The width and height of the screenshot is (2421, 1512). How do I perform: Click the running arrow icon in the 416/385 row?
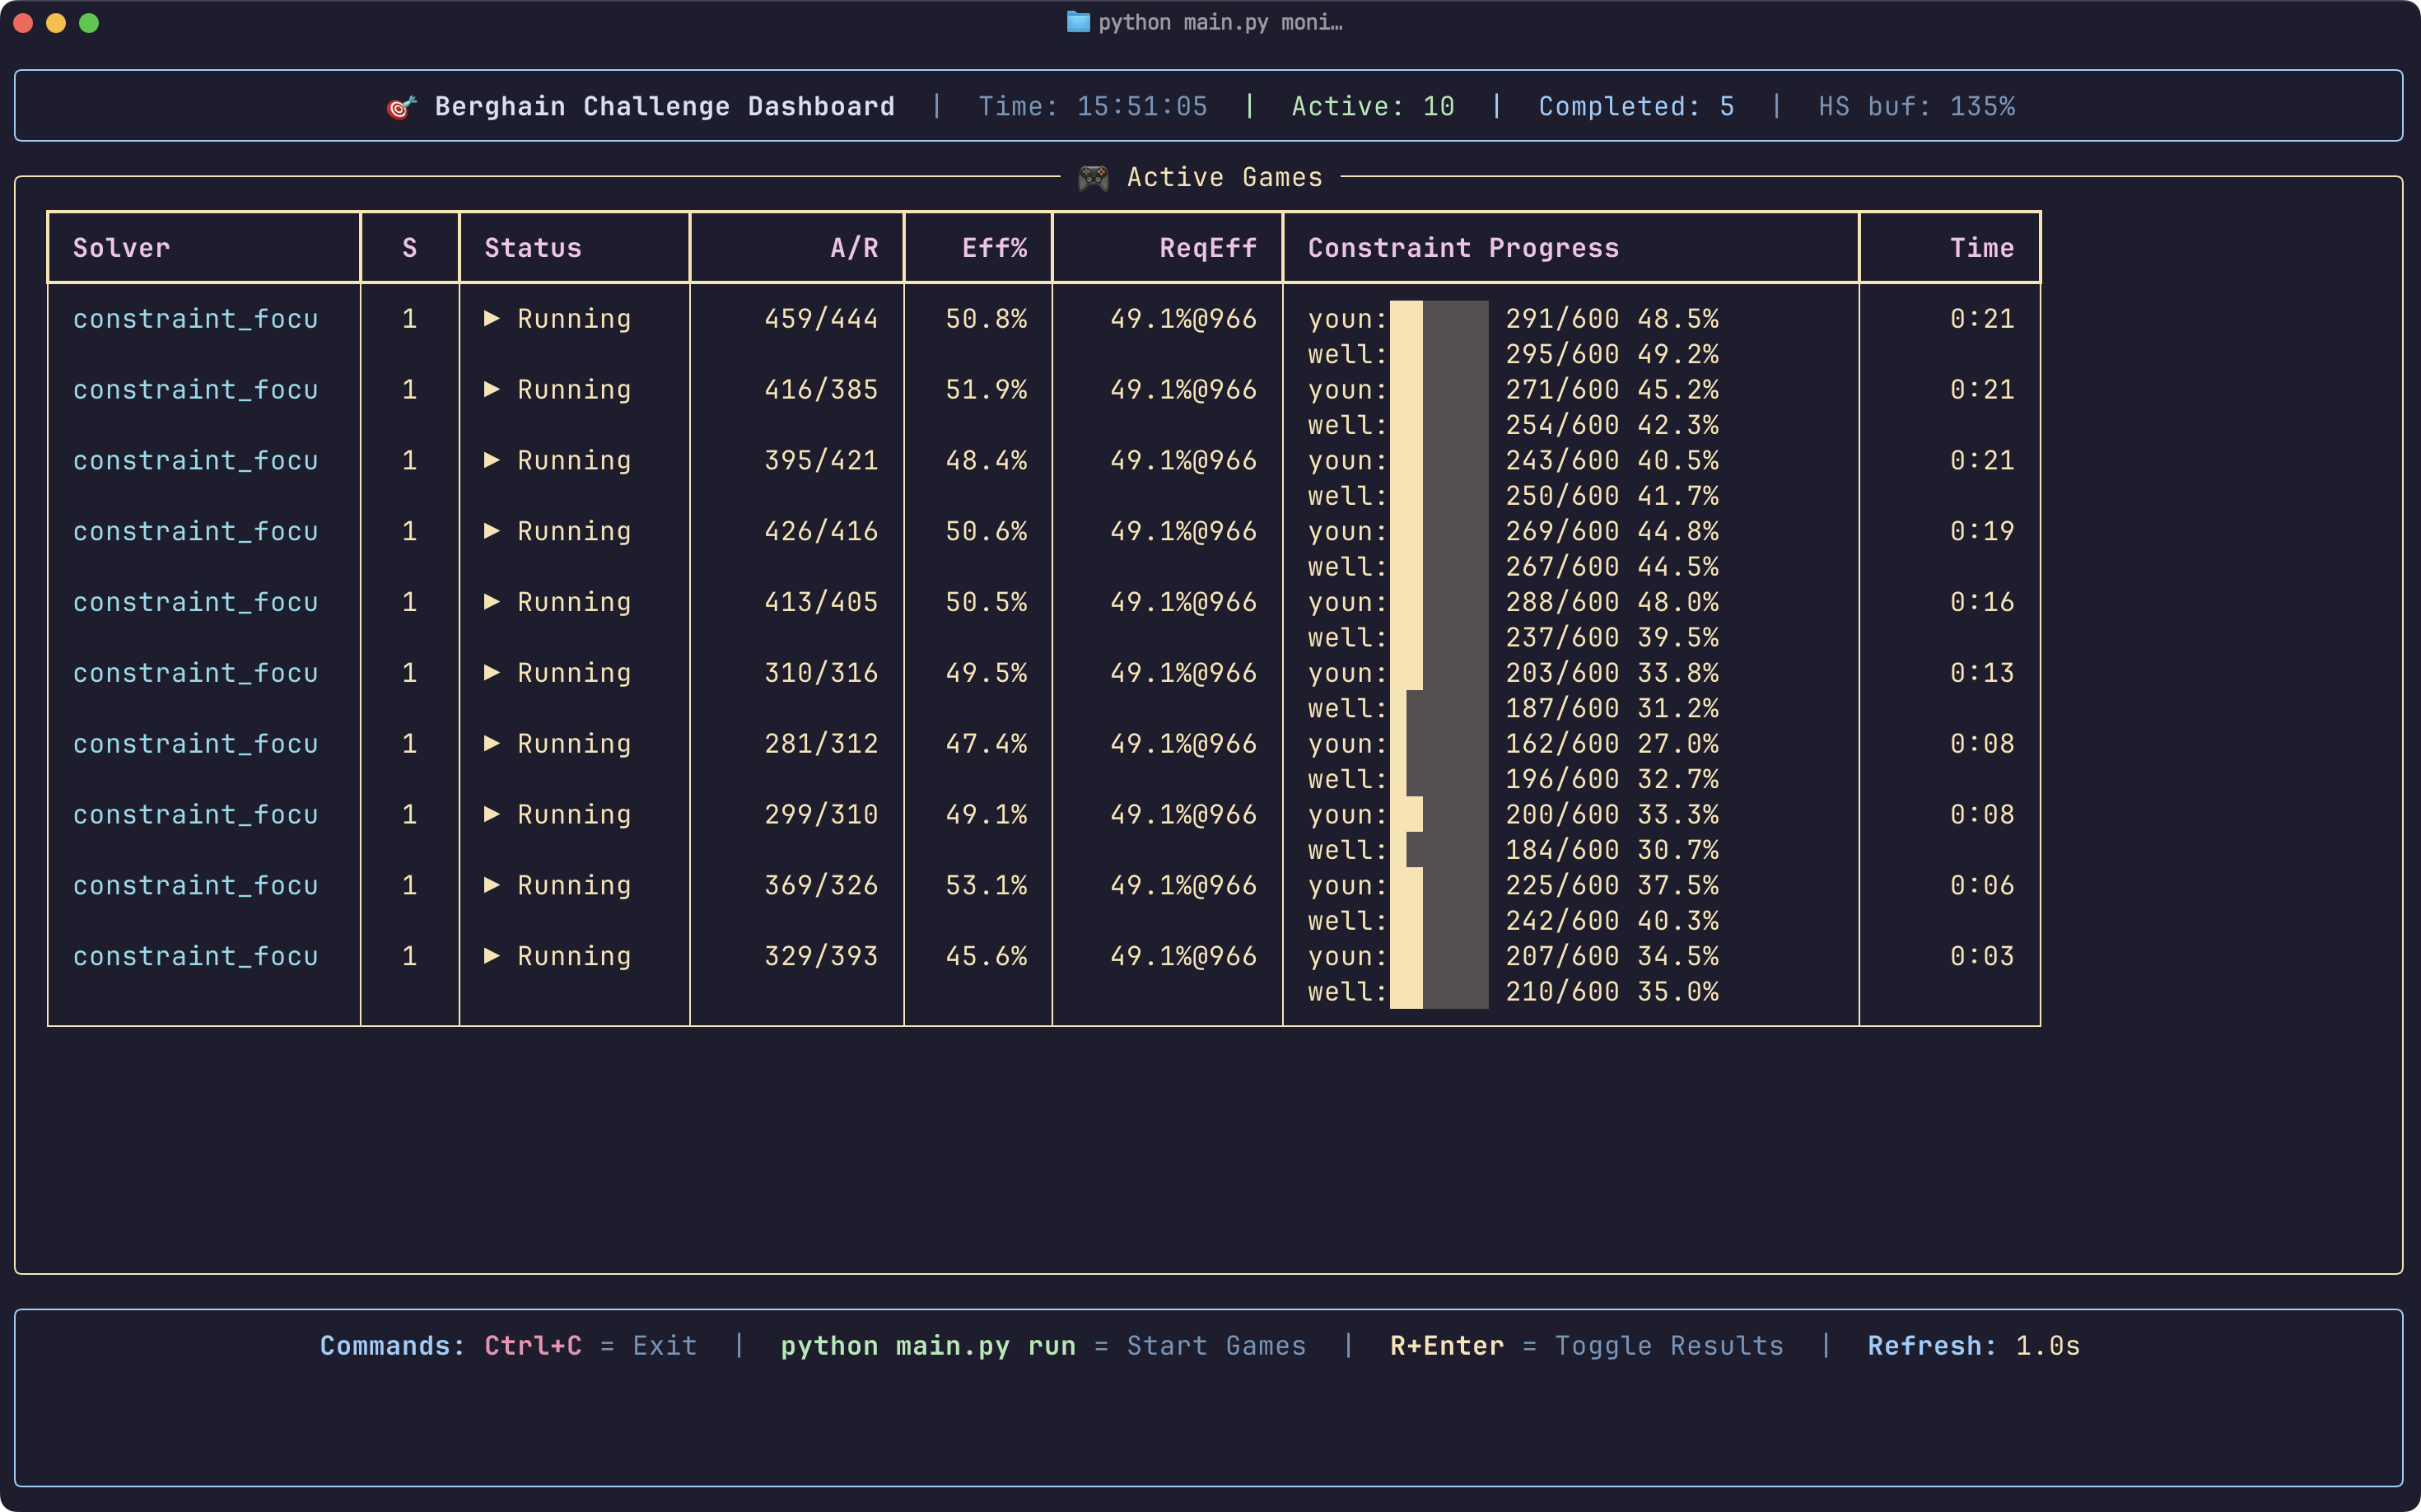492,389
